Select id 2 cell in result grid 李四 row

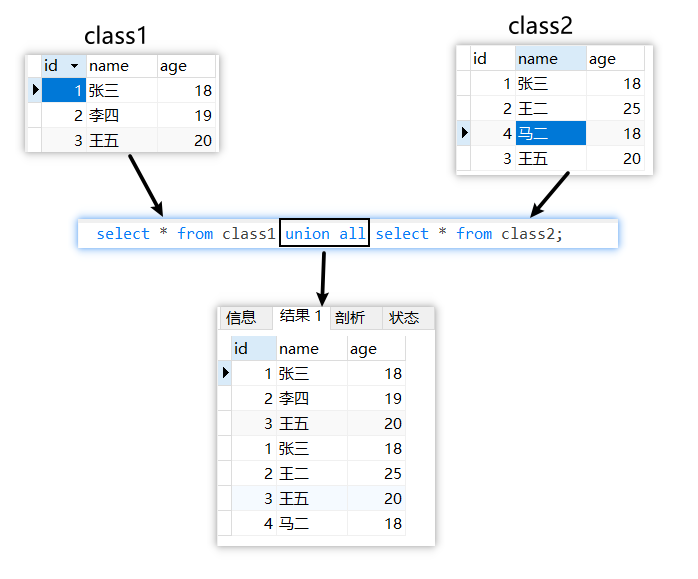pyautogui.click(x=254, y=398)
